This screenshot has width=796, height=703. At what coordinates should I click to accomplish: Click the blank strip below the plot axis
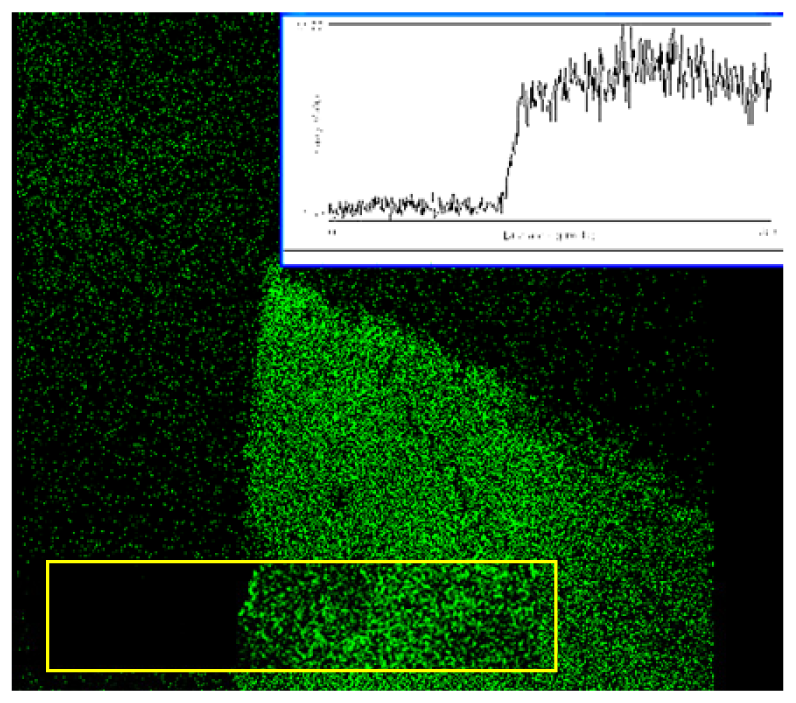(x=530, y=256)
